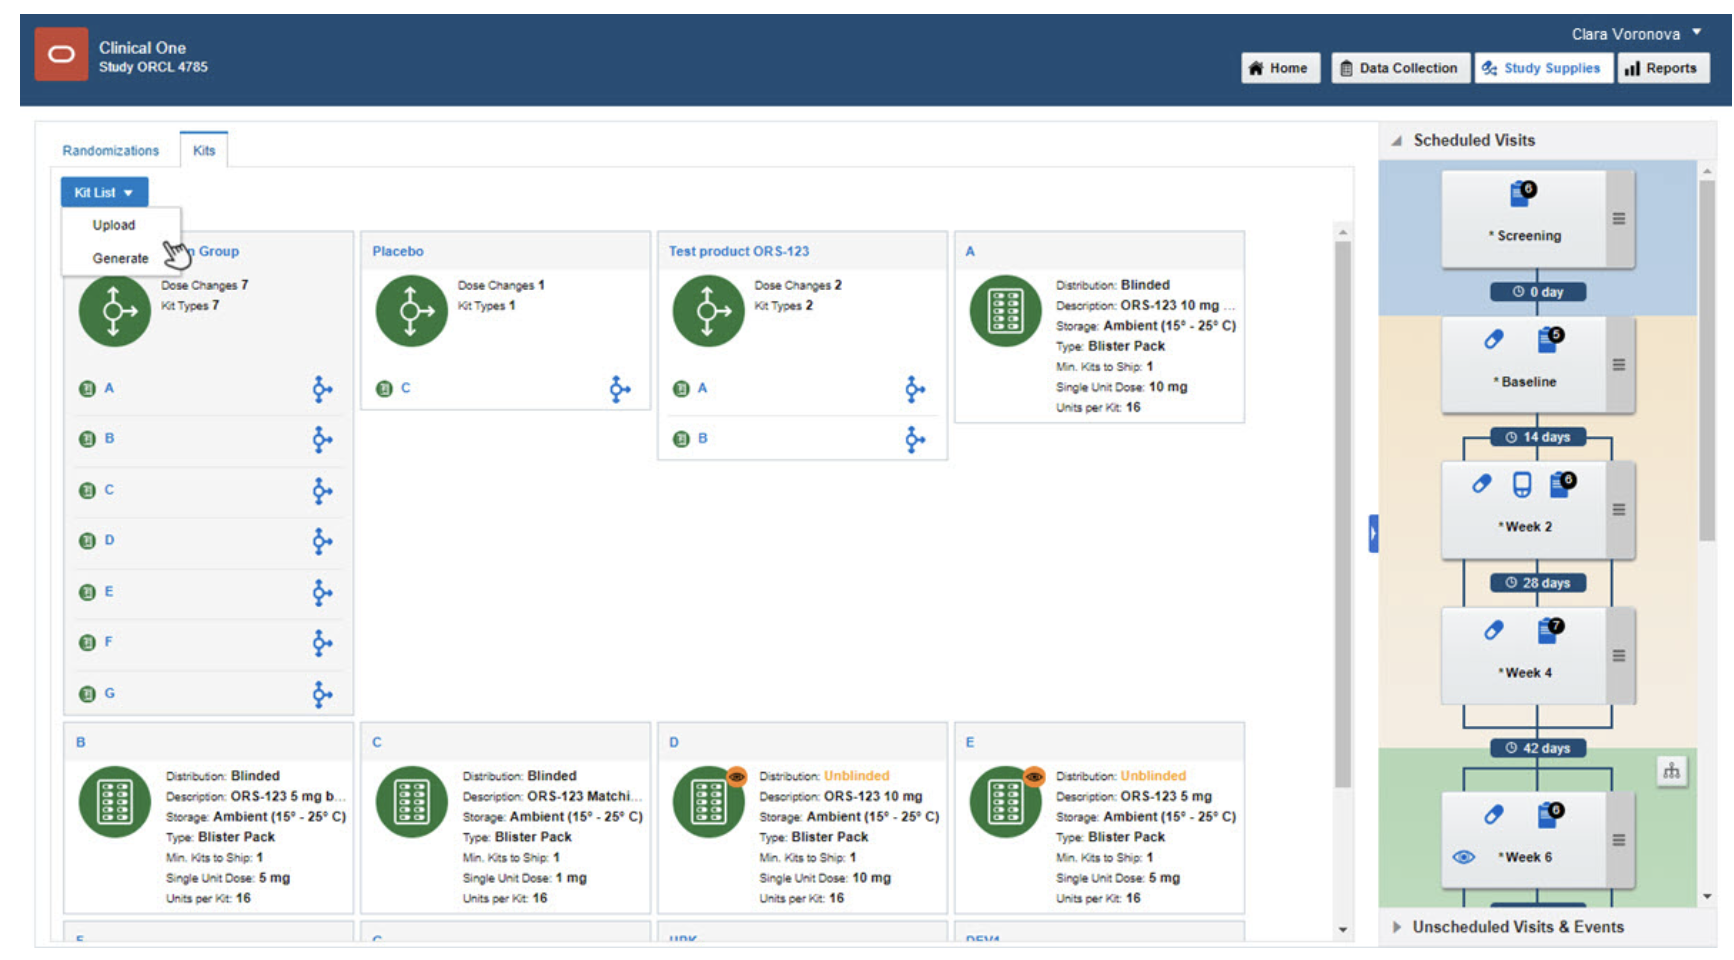Click the side panel collapse handle
This screenshot has height=960, width=1734.
click(x=1373, y=533)
